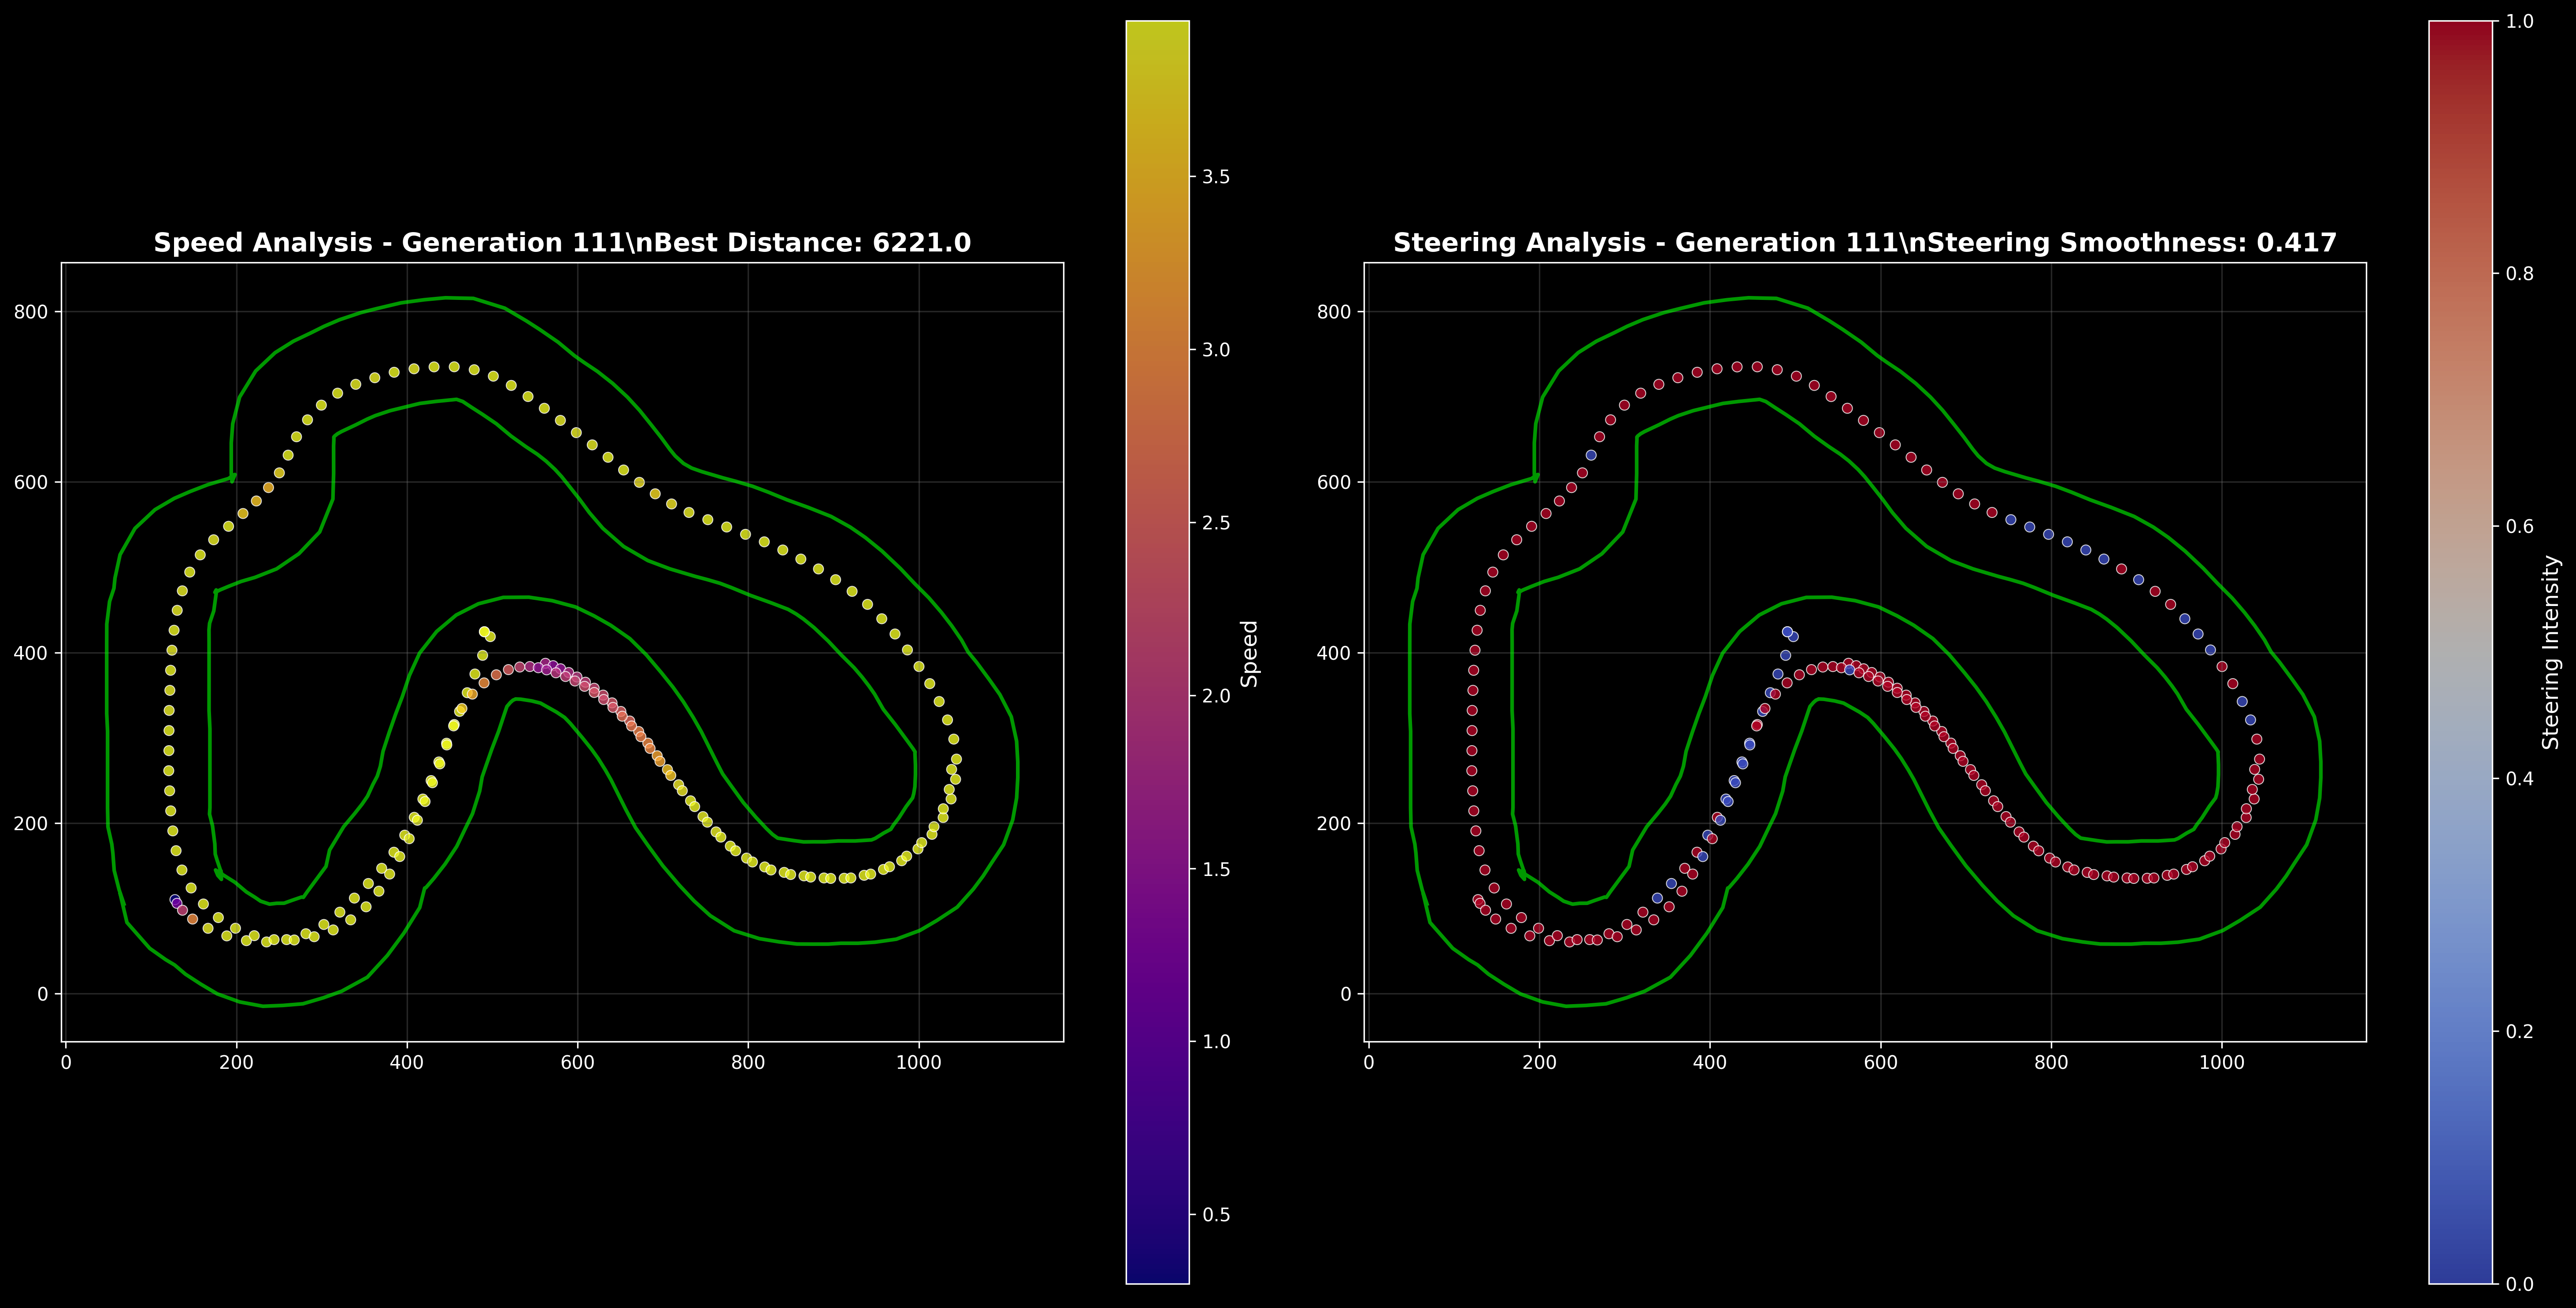The width and height of the screenshot is (2576, 1308).
Task: Click x-axis label 600 on speed plot
Action: coord(577,1063)
